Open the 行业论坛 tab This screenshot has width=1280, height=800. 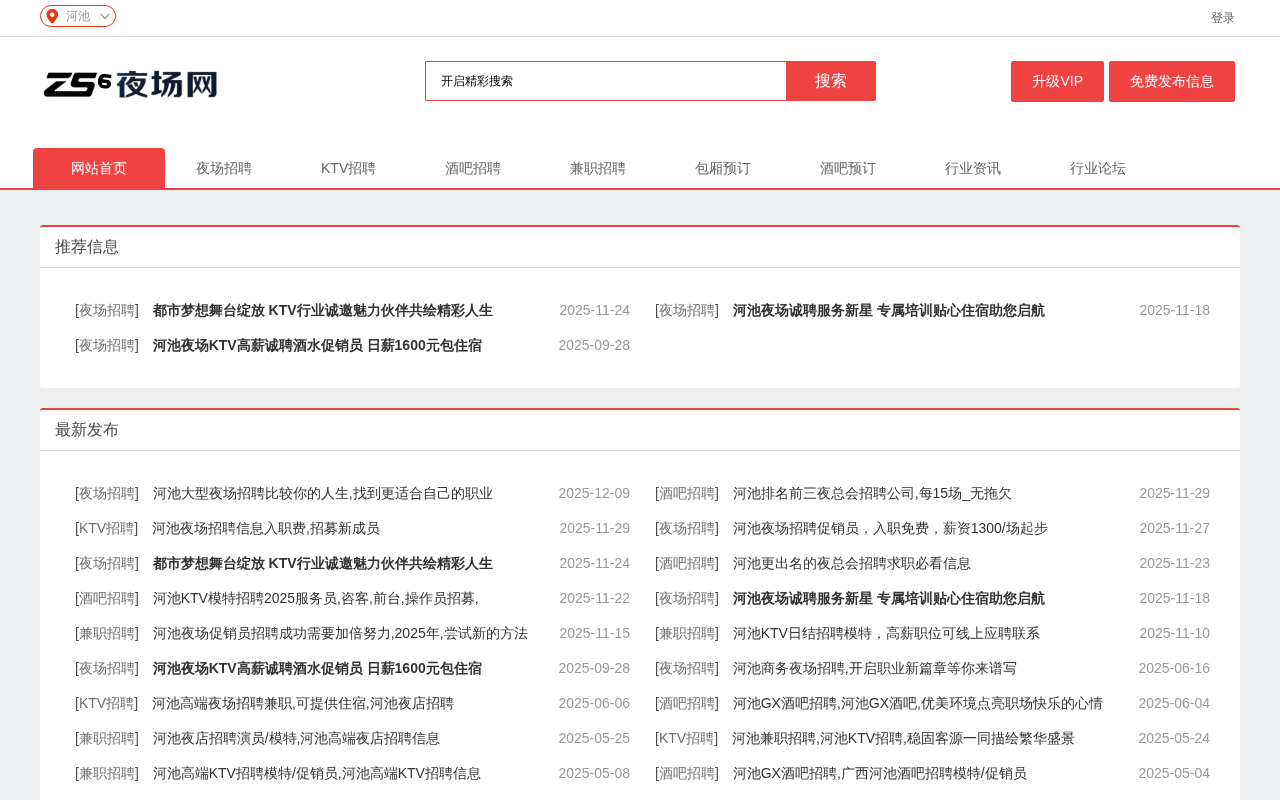point(1098,168)
